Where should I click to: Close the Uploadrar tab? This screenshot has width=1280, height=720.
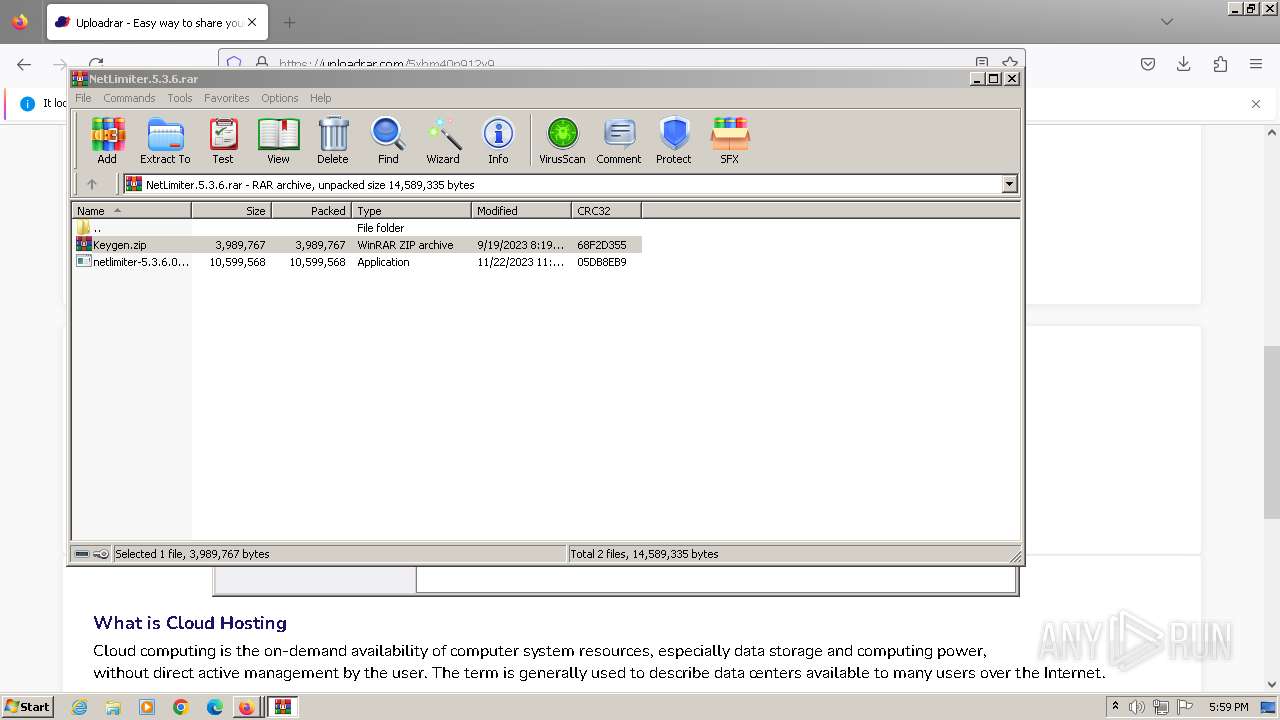[251, 22]
